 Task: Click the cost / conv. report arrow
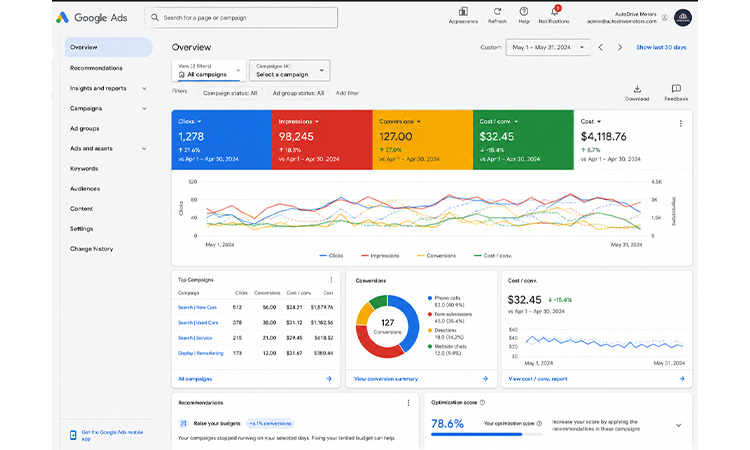tap(682, 379)
